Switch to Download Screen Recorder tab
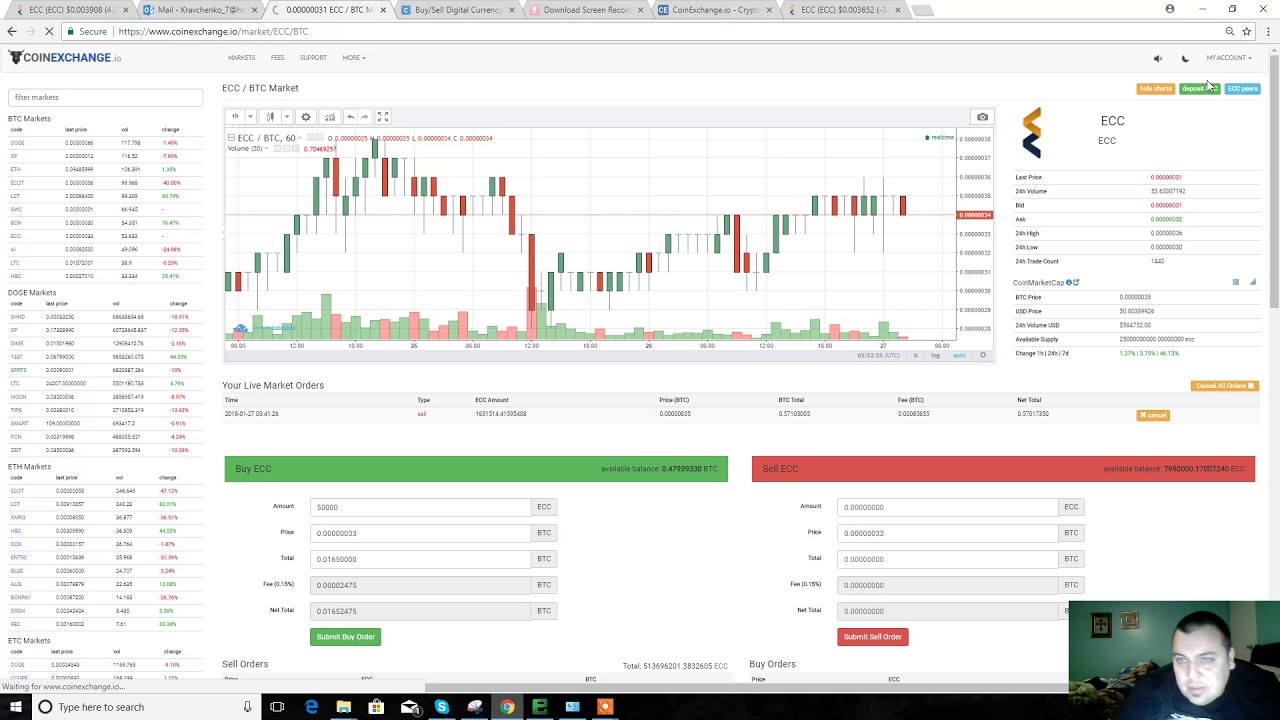The image size is (1280, 720). click(x=585, y=10)
